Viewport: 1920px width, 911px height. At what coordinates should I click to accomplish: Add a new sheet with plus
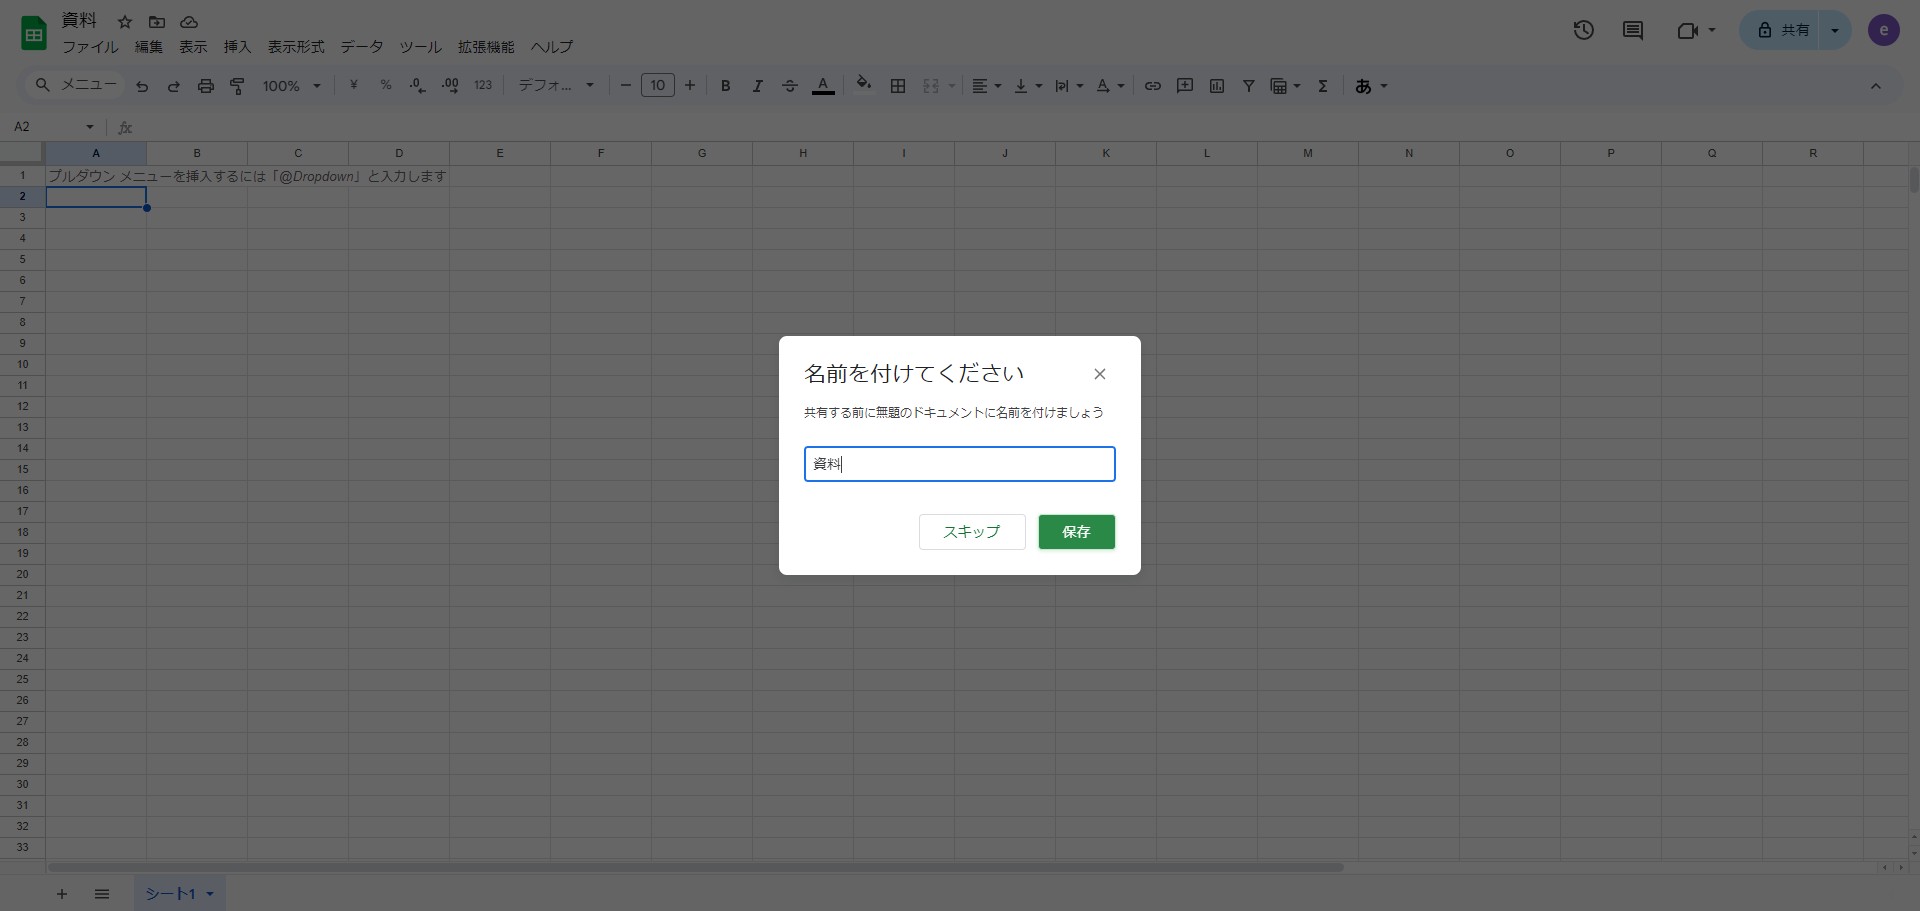click(x=62, y=894)
